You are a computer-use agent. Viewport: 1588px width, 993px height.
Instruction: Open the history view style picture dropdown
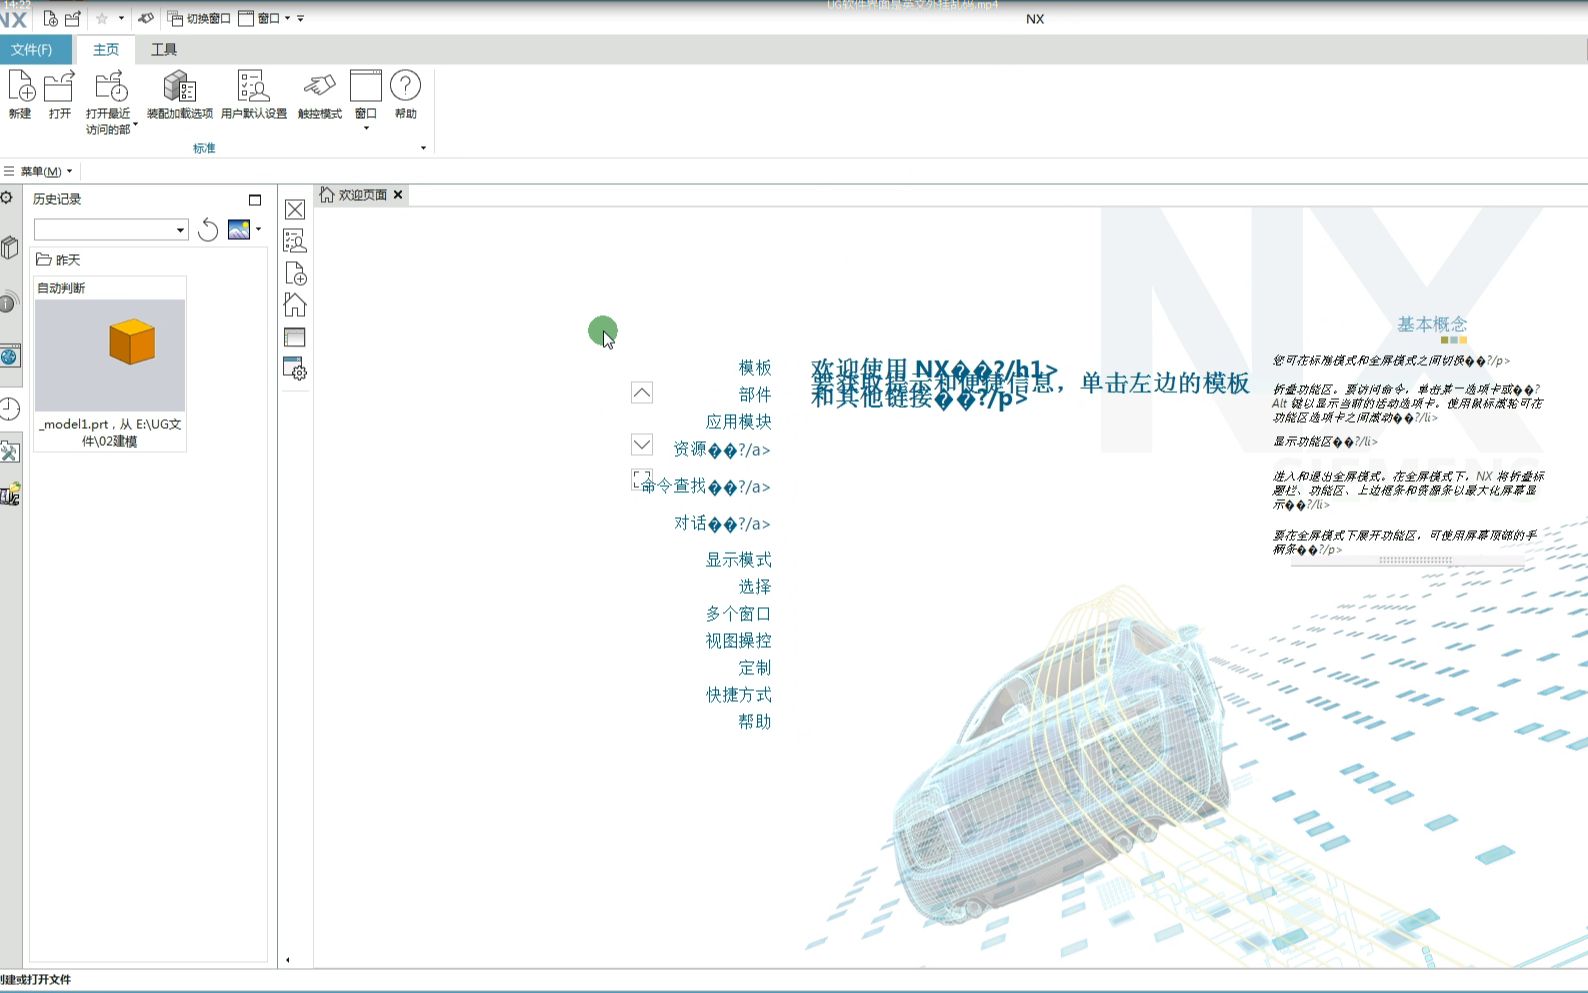244,229
